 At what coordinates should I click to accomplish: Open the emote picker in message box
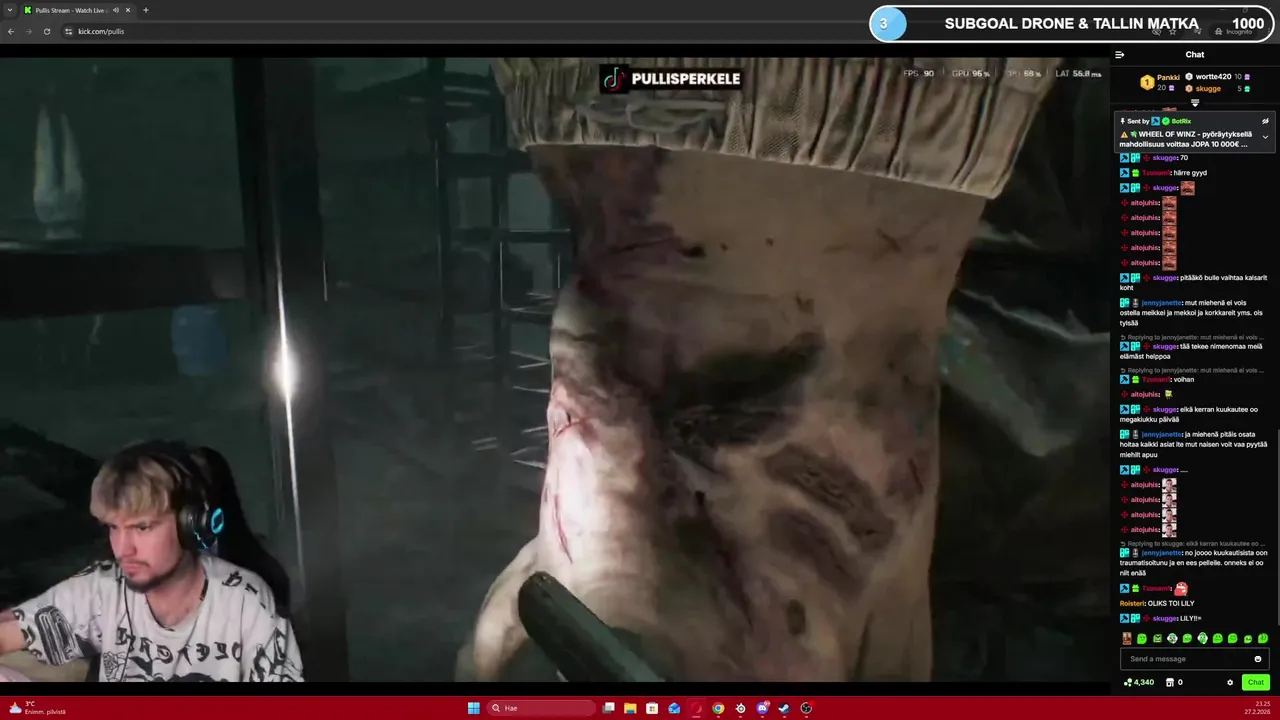click(x=1258, y=659)
